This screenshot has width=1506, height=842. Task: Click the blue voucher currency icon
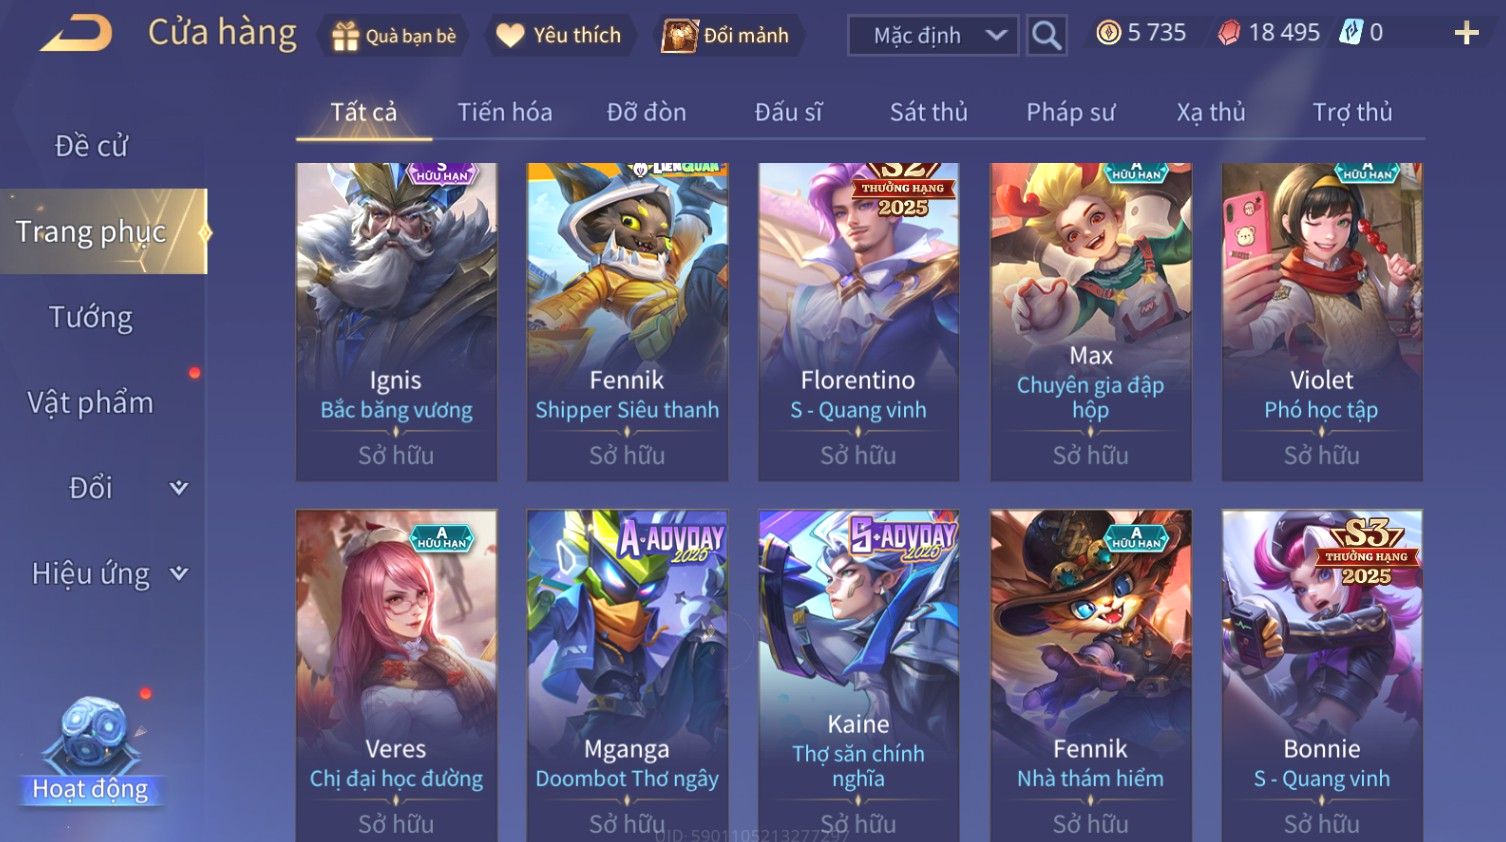(x=1351, y=33)
